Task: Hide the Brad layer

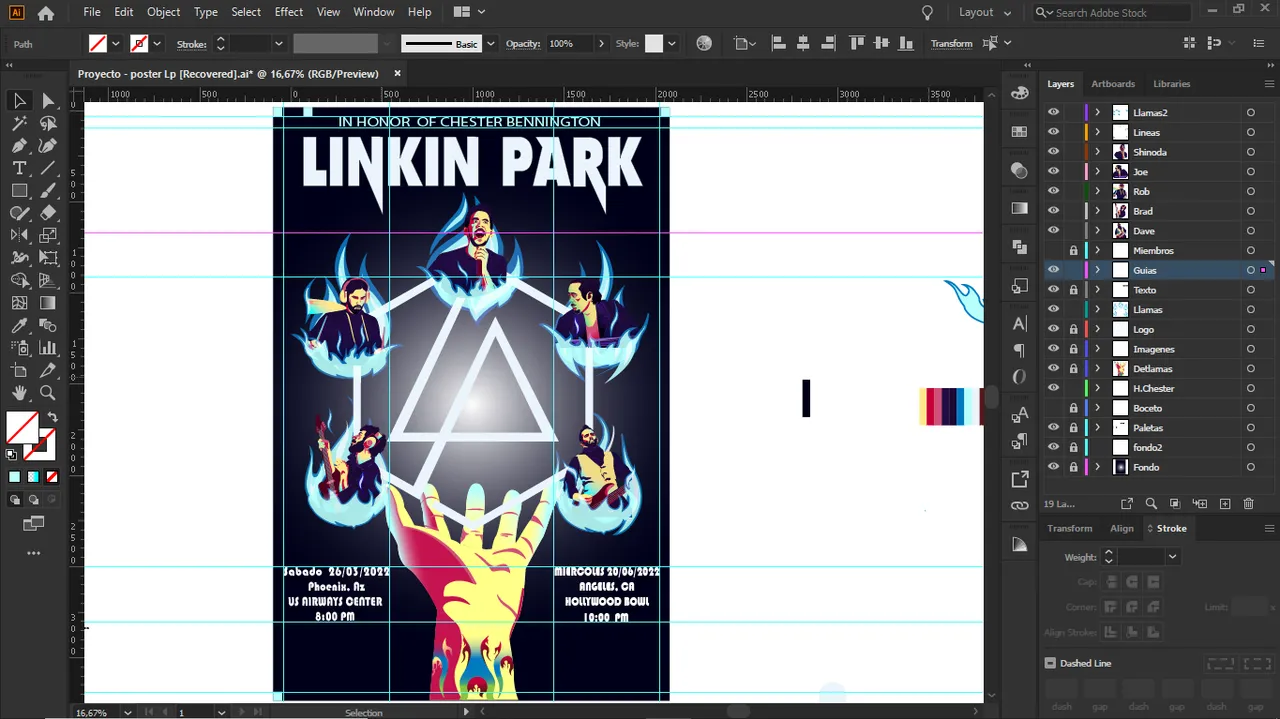Action: [x=1053, y=211]
